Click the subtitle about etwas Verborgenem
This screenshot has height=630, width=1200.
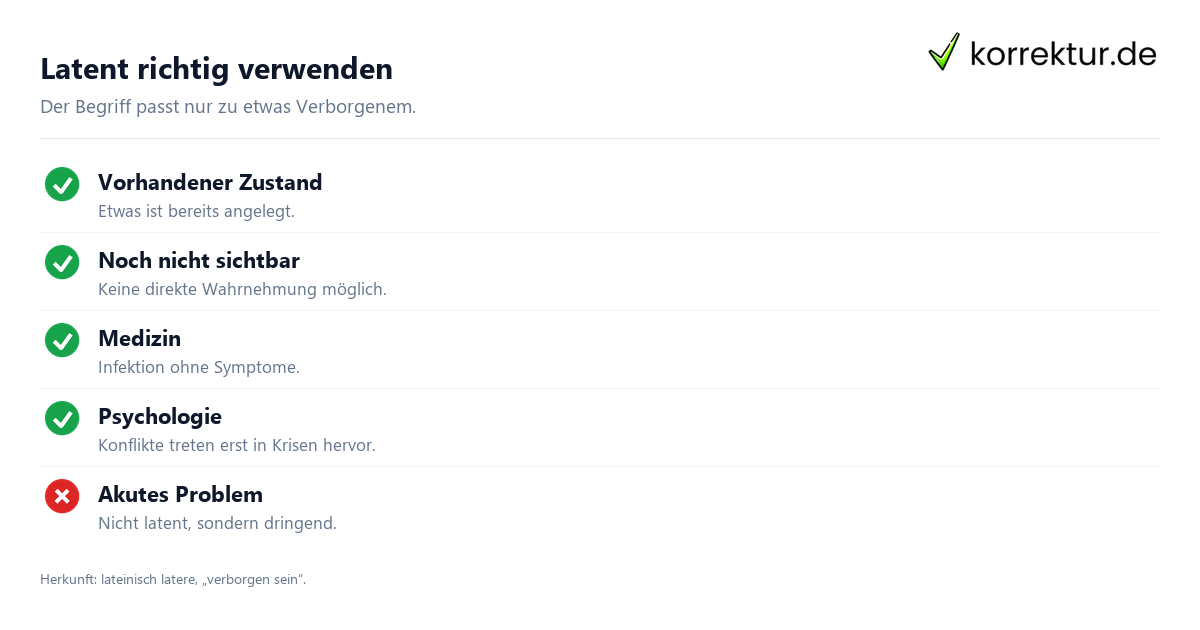tap(228, 107)
